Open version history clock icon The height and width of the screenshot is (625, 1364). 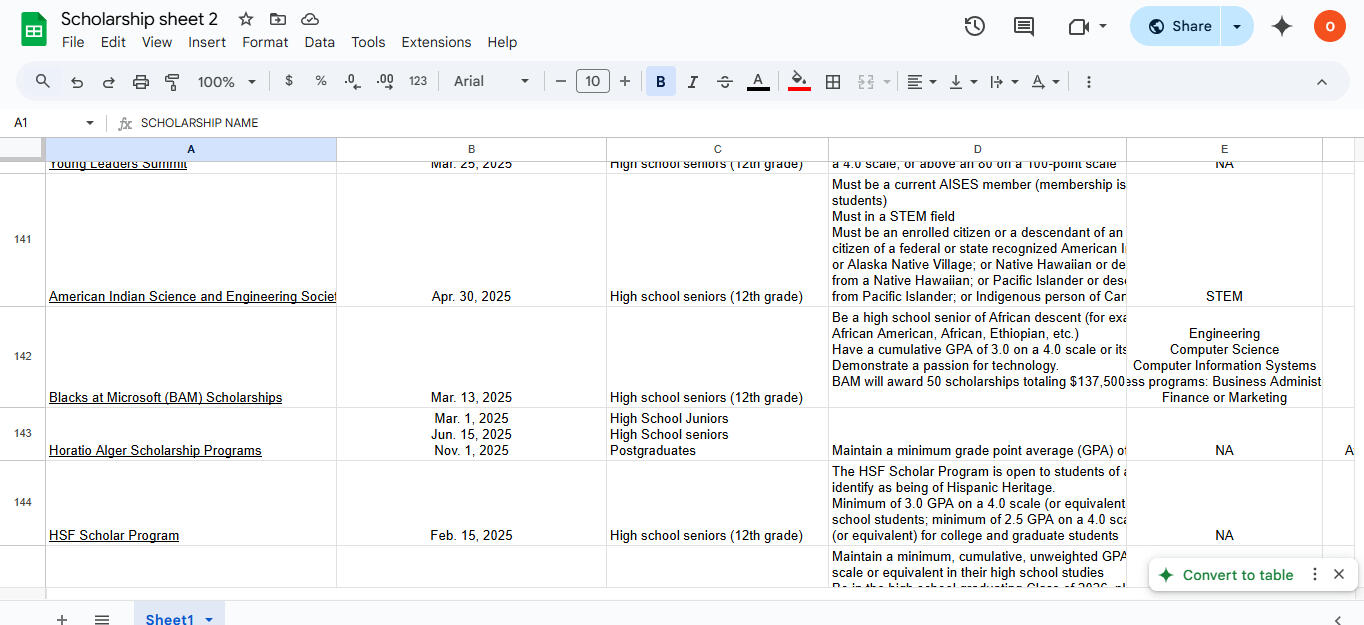click(x=975, y=27)
